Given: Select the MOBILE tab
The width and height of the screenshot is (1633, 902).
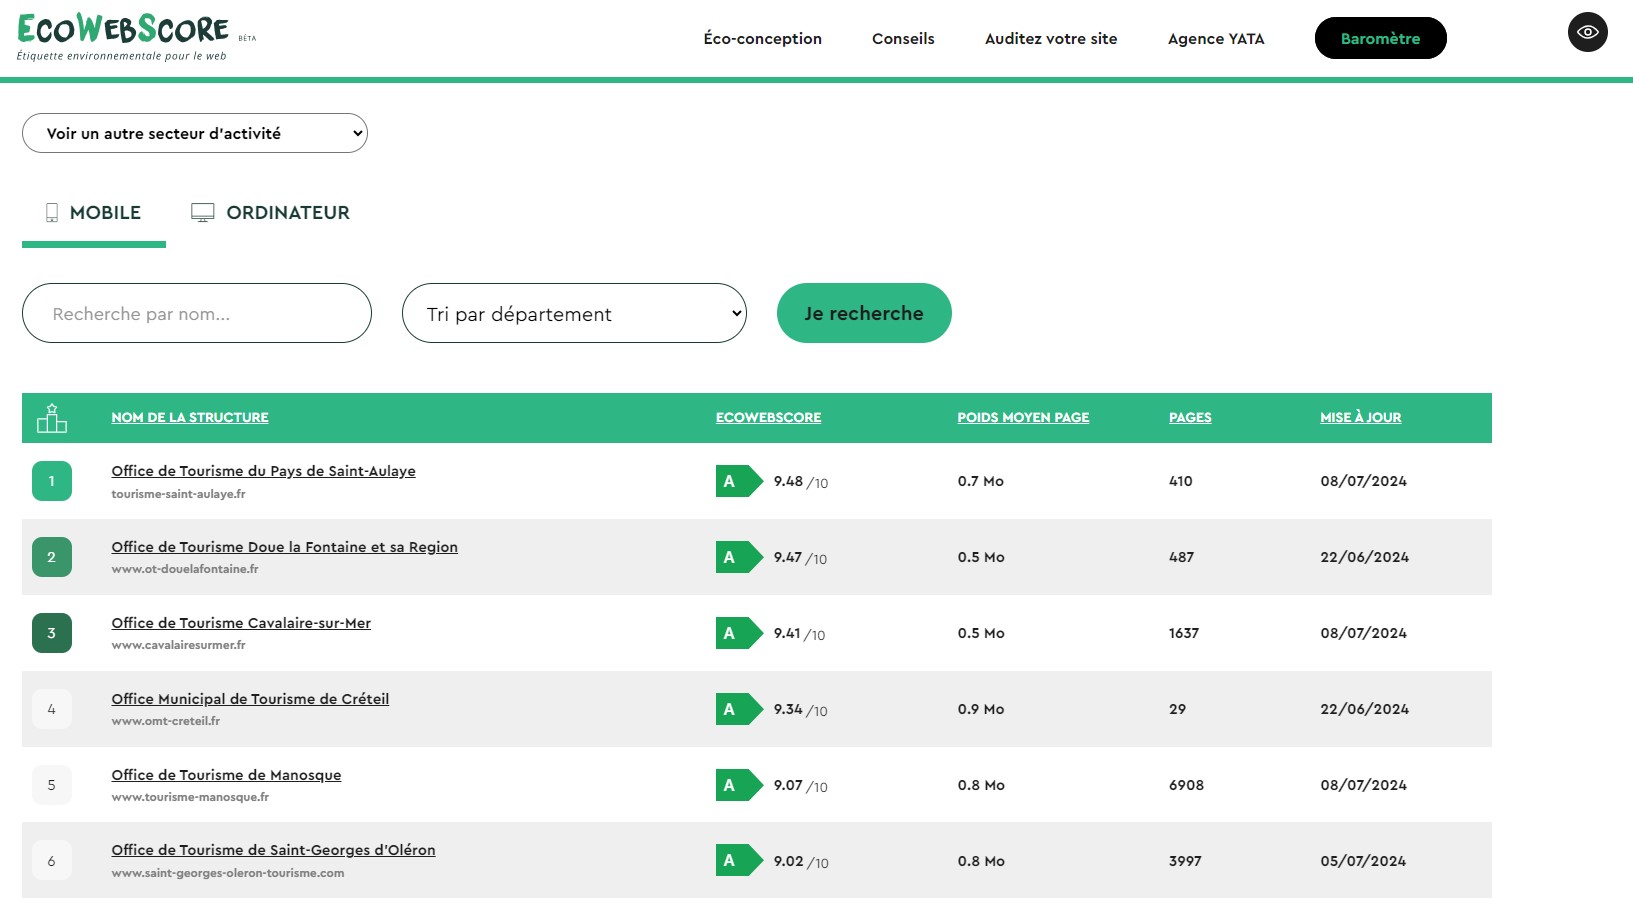Looking at the screenshot, I should (94, 213).
